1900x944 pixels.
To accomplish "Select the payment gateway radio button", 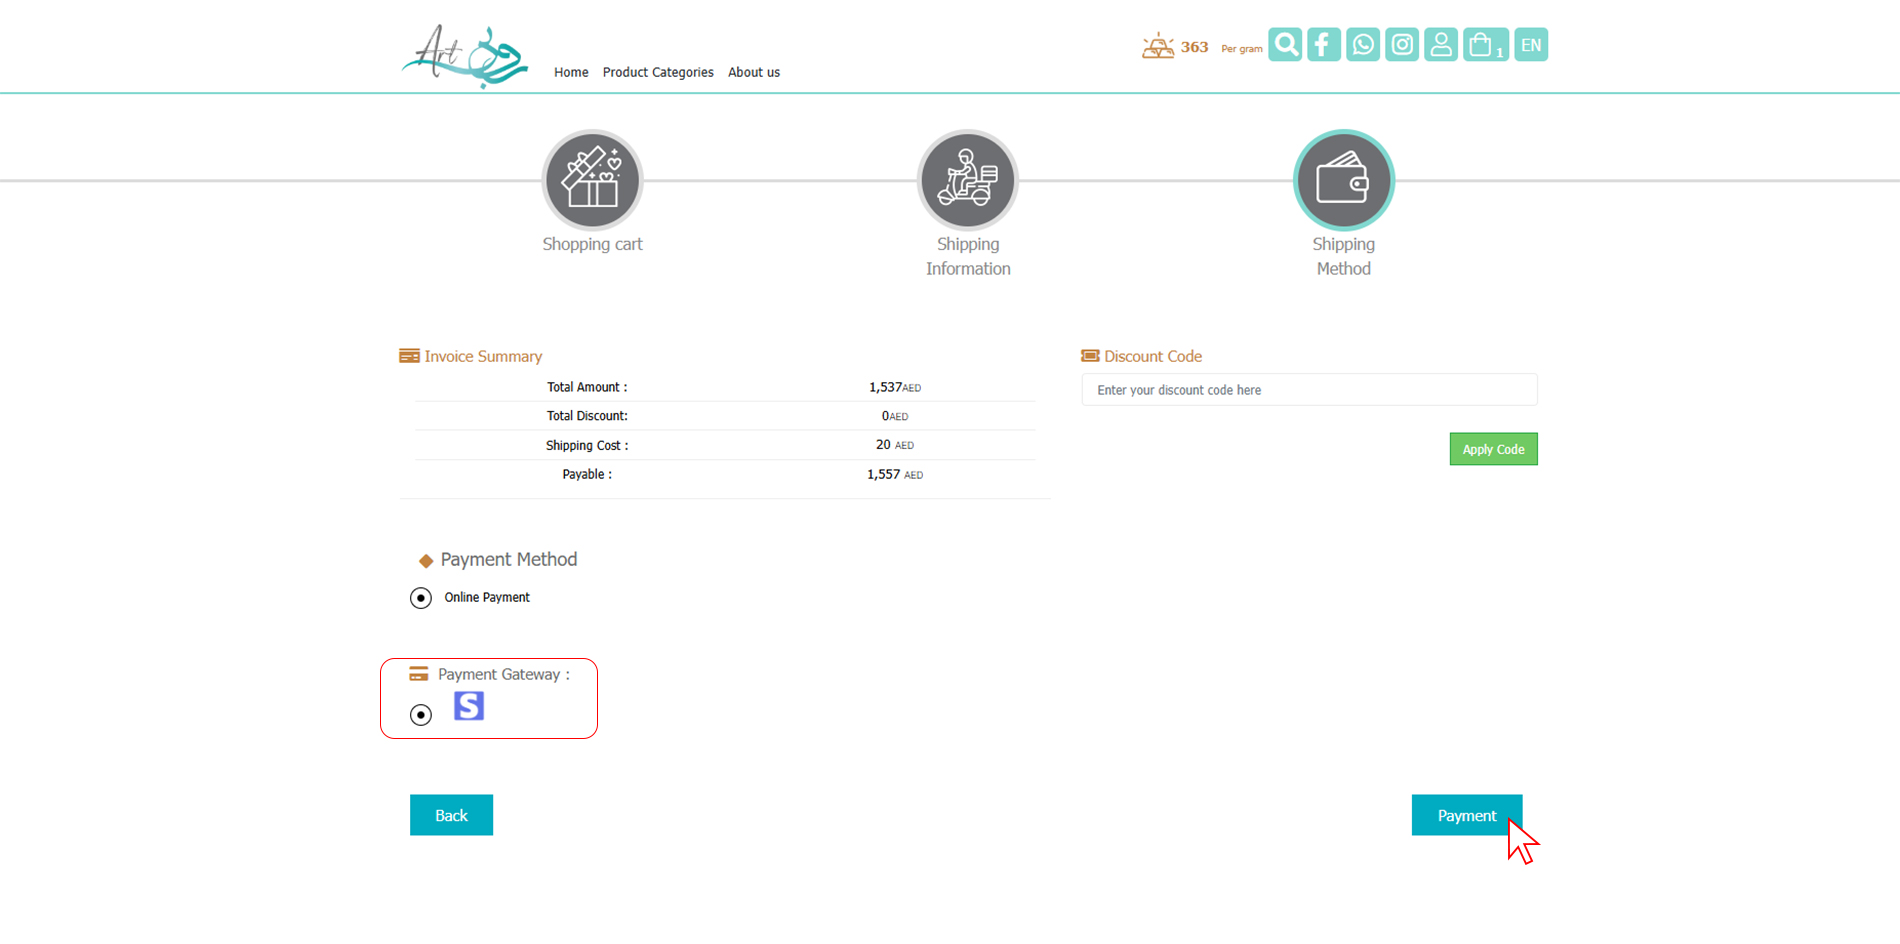I will (421, 715).
